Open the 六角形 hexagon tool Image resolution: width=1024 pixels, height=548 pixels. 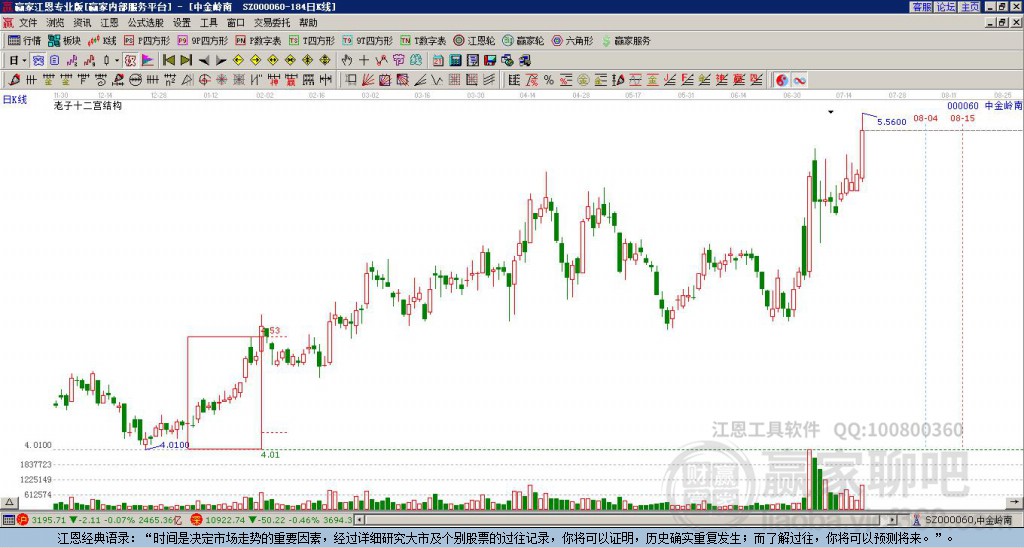[x=573, y=40]
